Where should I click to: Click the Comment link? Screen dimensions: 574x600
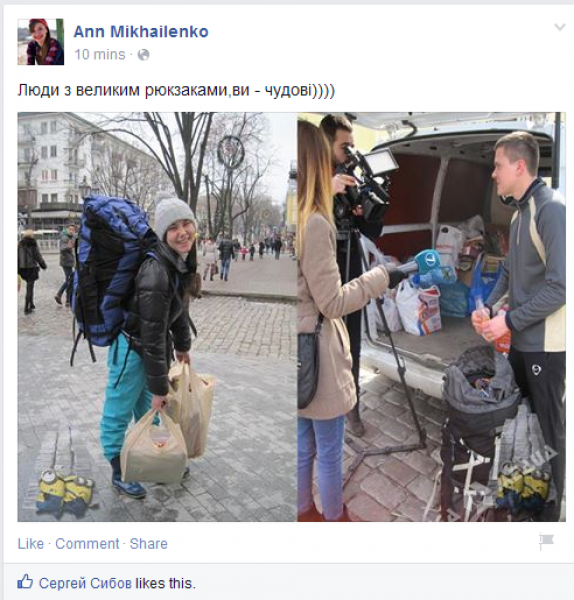click(x=87, y=544)
